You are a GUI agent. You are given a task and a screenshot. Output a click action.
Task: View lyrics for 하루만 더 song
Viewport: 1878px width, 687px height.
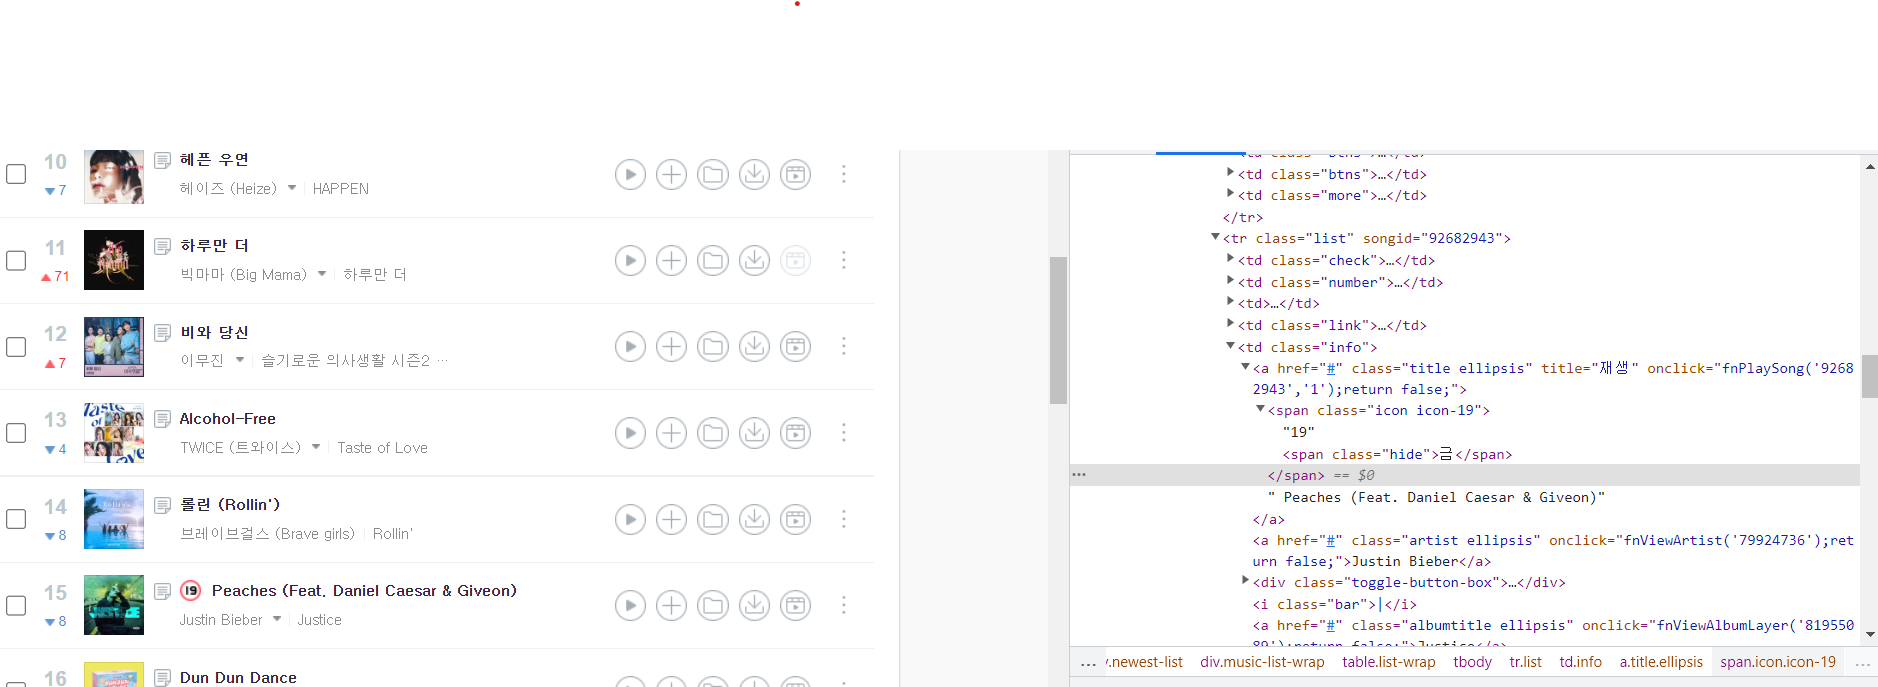tap(163, 246)
